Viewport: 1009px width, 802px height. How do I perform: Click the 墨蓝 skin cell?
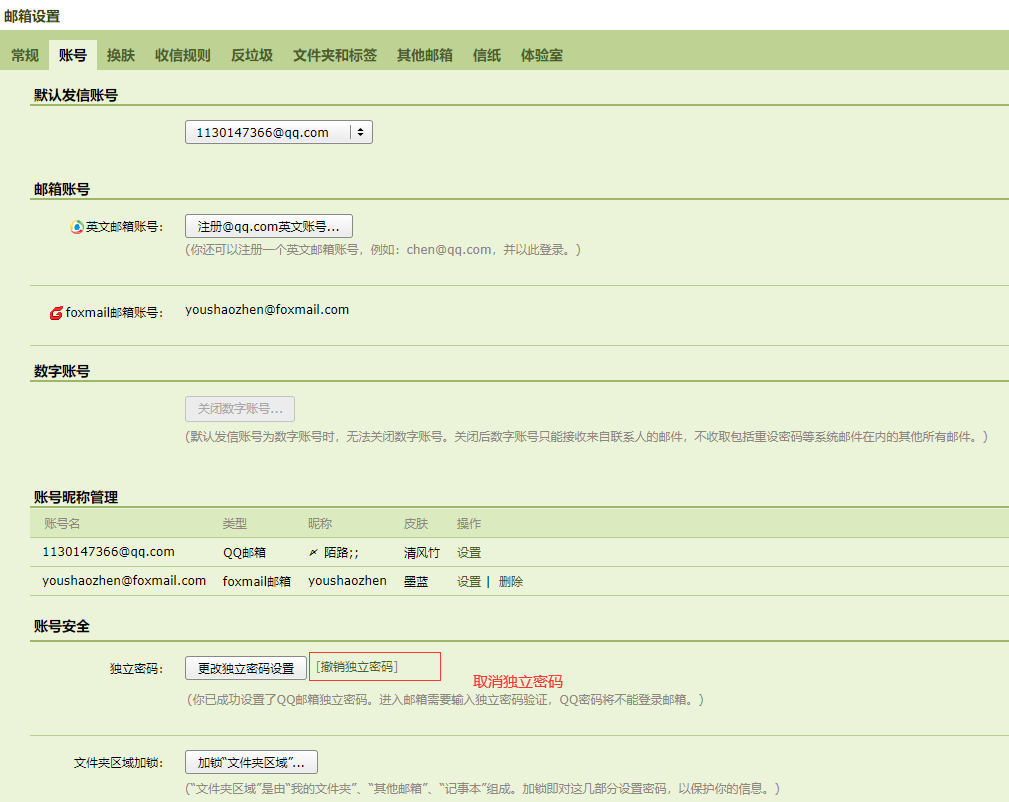[416, 581]
